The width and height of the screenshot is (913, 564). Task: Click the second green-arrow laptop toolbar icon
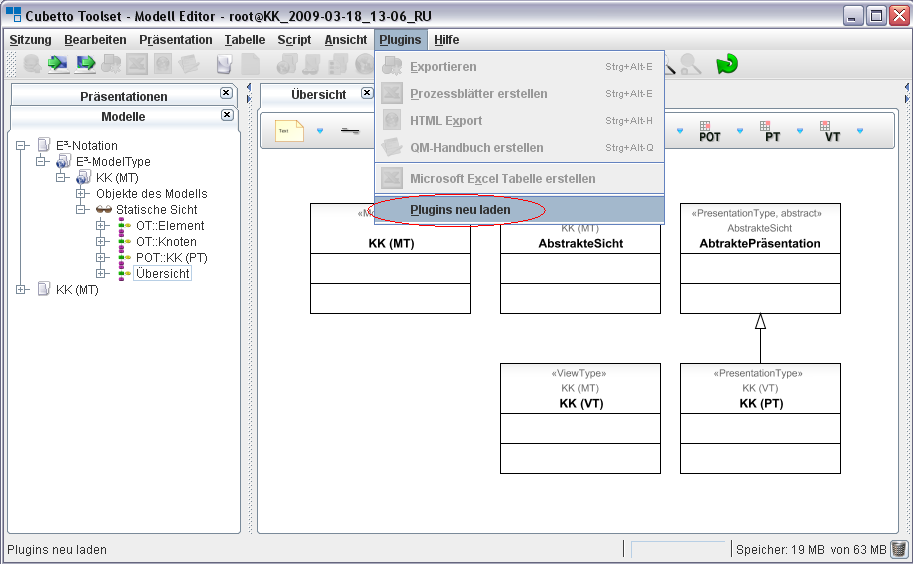click(85, 63)
